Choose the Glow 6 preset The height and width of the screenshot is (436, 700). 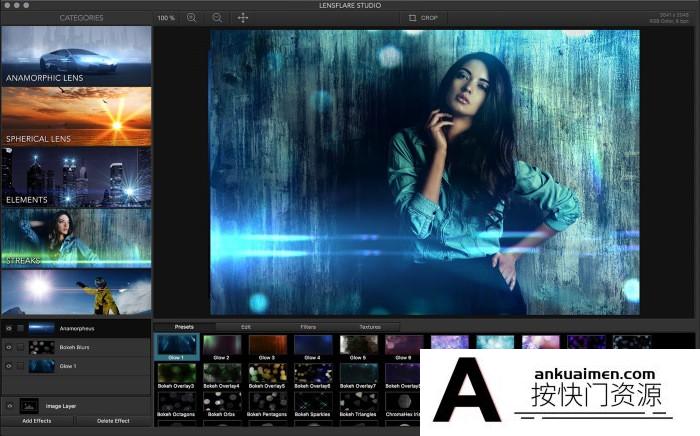[404, 348]
